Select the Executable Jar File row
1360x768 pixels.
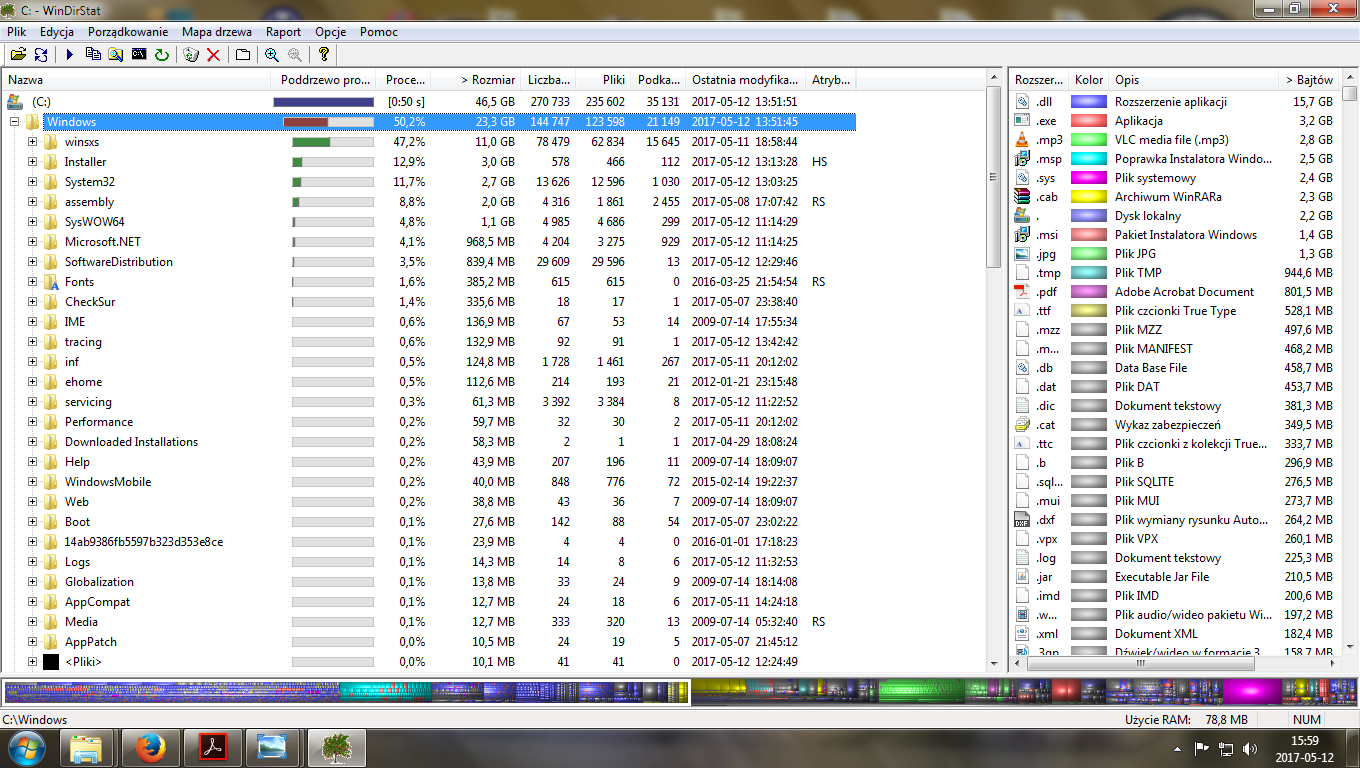pyautogui.click(x=1175, y=577)
